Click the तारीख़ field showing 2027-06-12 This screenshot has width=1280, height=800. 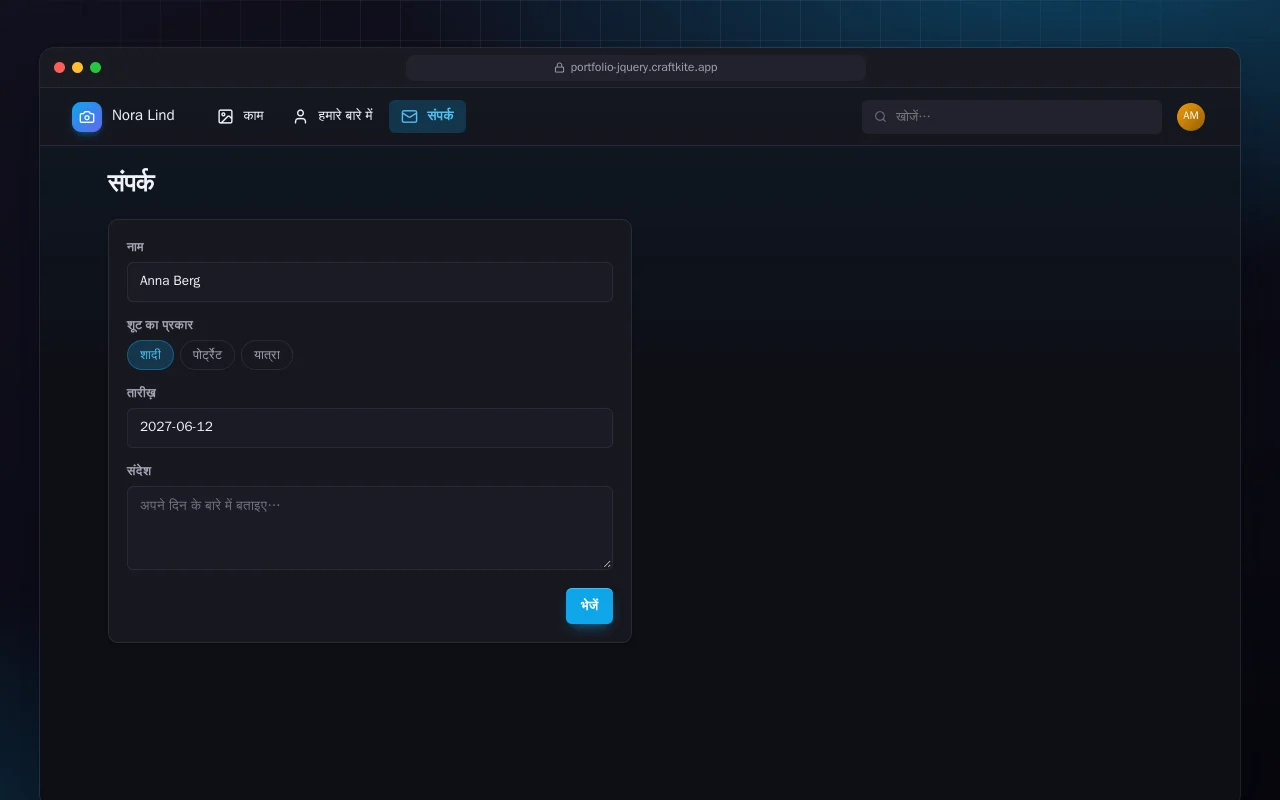coord(370,428)
